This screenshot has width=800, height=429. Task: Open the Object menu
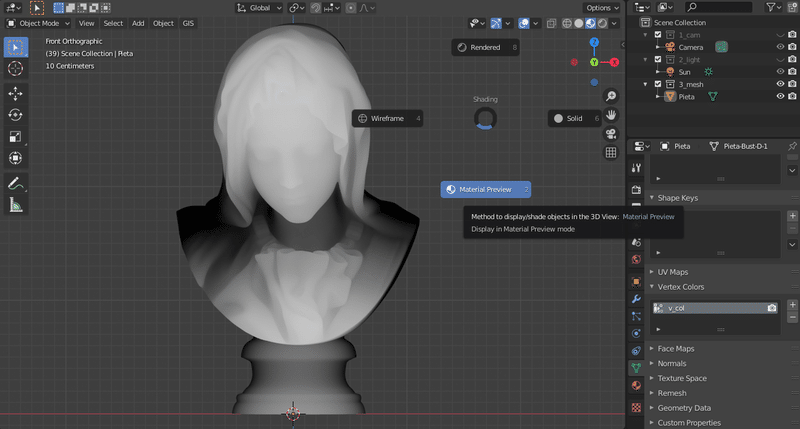[x=163, y=23]
